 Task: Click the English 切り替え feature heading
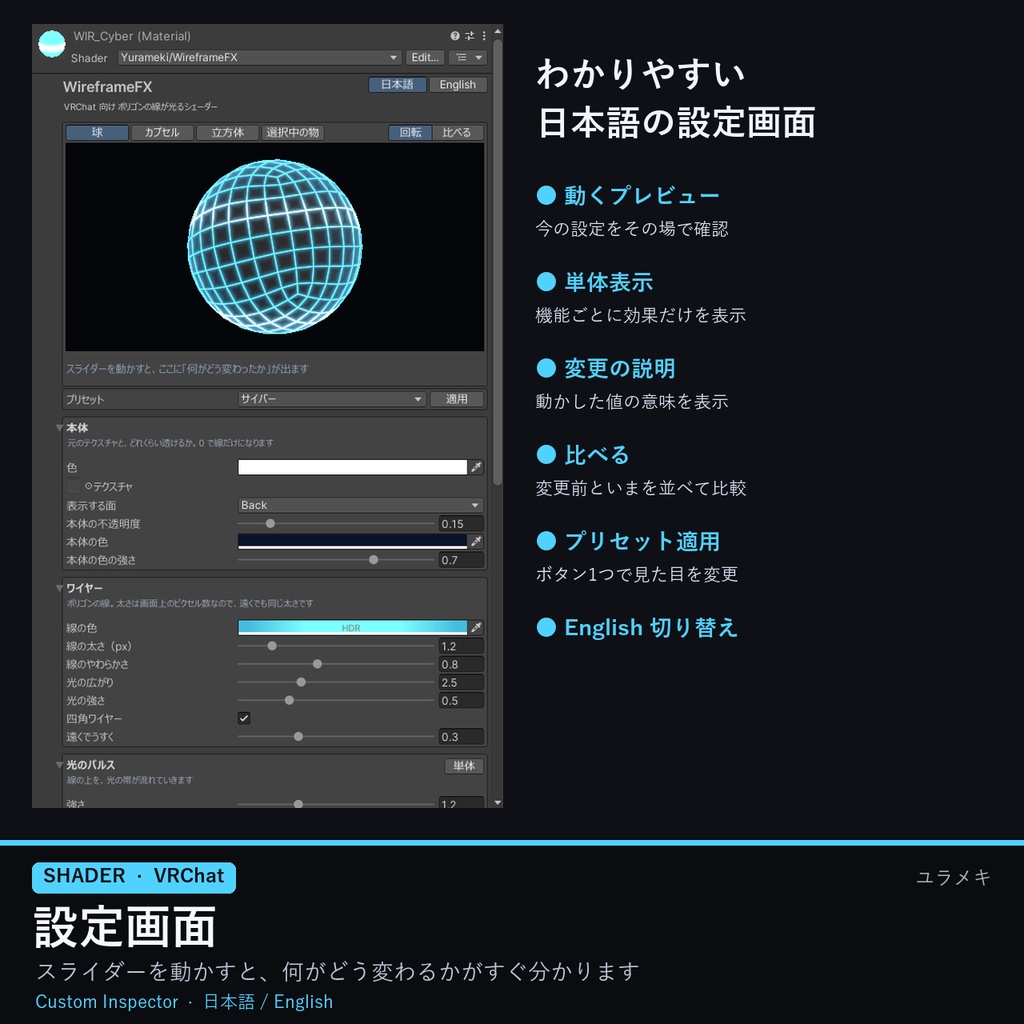pos(651,628)
